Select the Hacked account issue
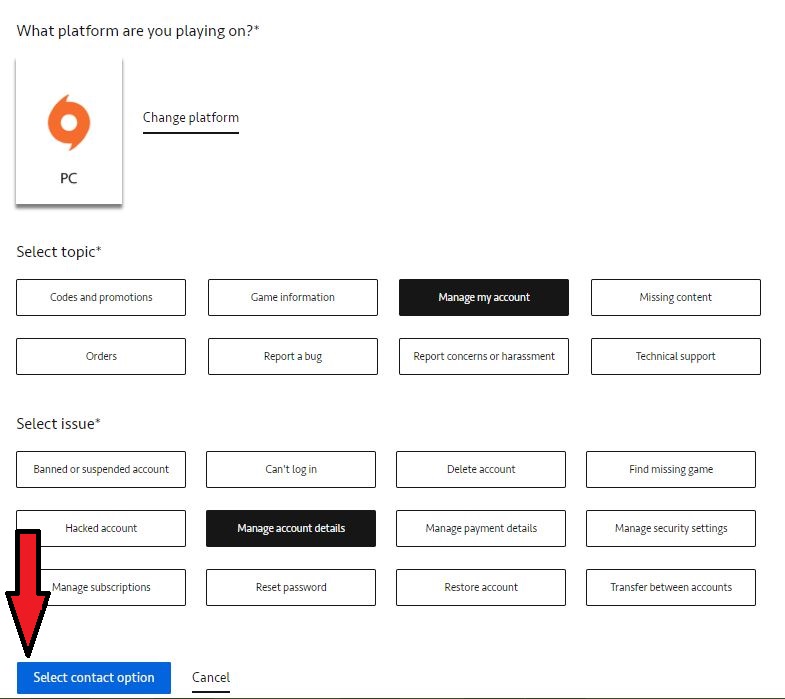The height and width of the screenshot is (699, 785). (101, 528)
